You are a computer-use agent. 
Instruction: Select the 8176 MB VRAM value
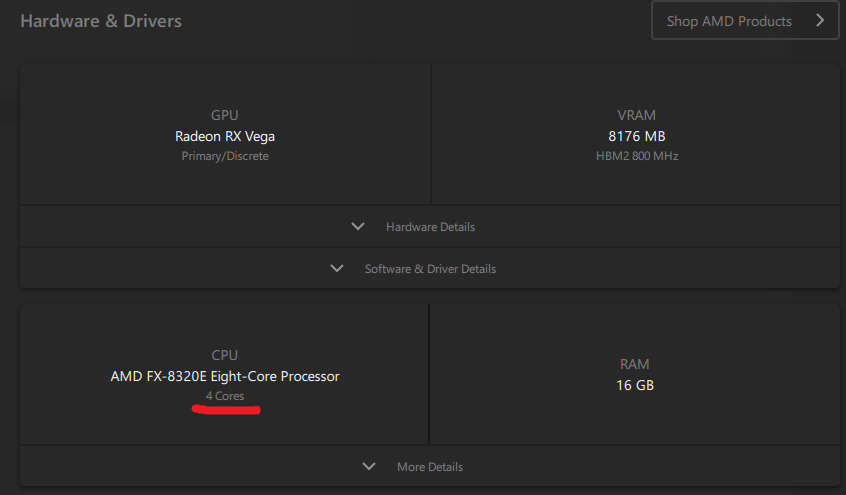(636, 136)
